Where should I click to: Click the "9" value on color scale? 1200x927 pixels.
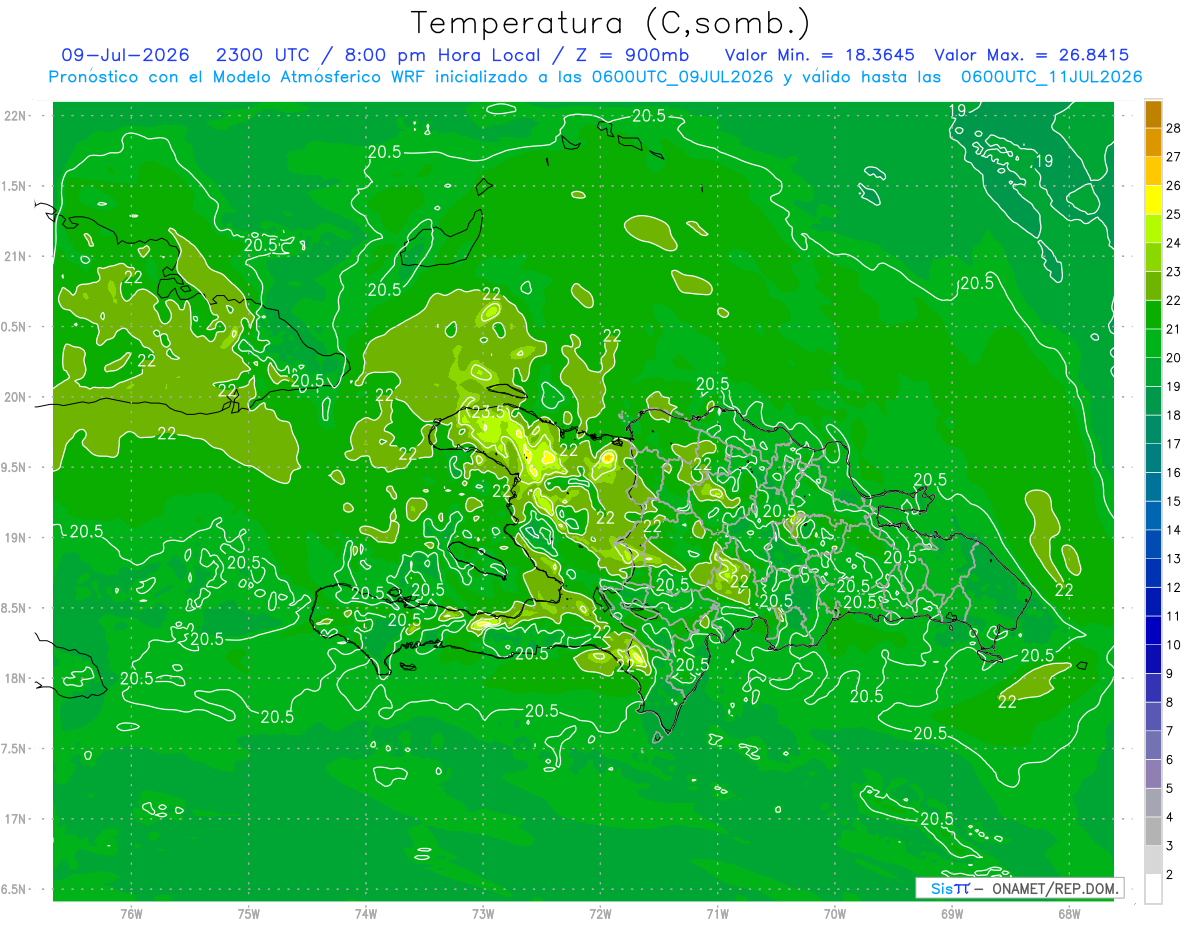[1170, 673]
